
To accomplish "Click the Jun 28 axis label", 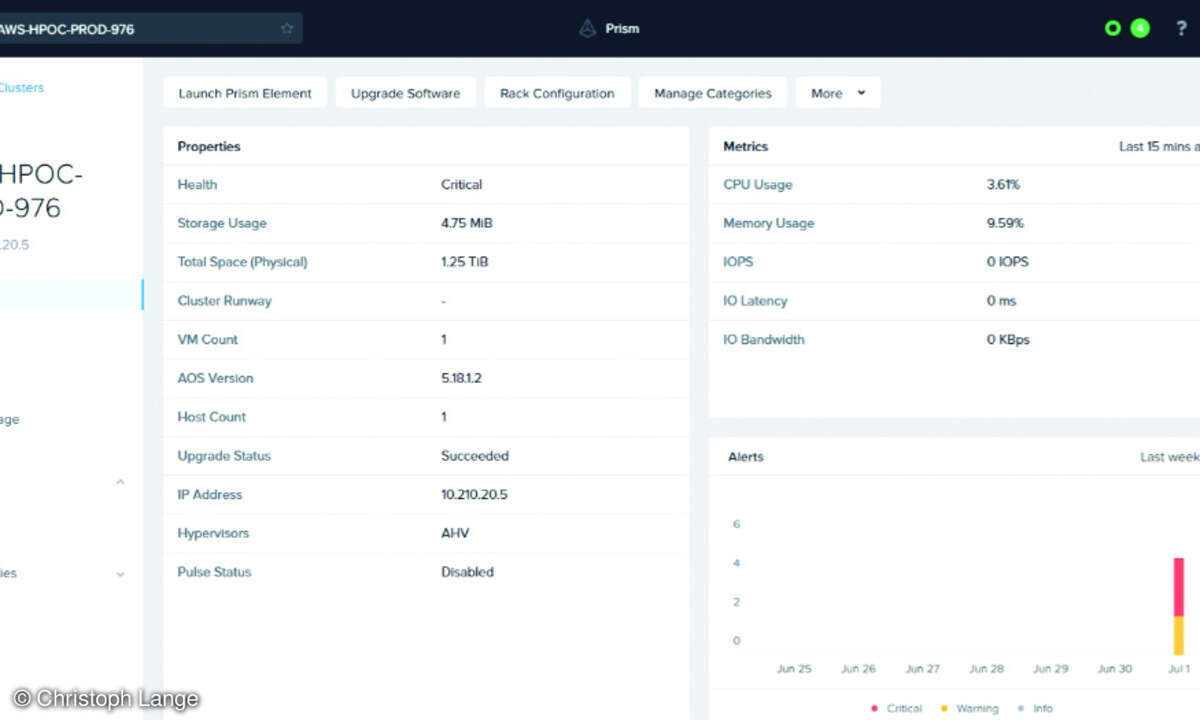I will 986,669.
